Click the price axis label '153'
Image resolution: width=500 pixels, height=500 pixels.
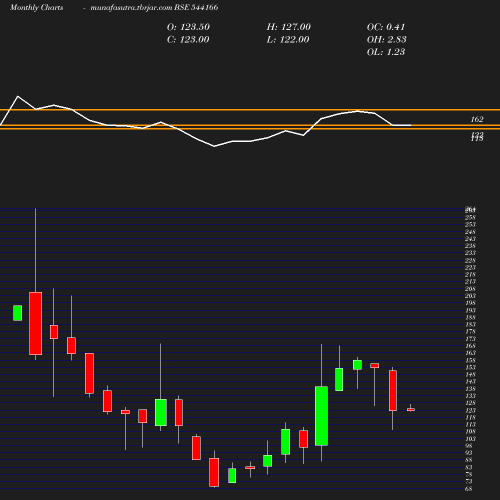470,367
